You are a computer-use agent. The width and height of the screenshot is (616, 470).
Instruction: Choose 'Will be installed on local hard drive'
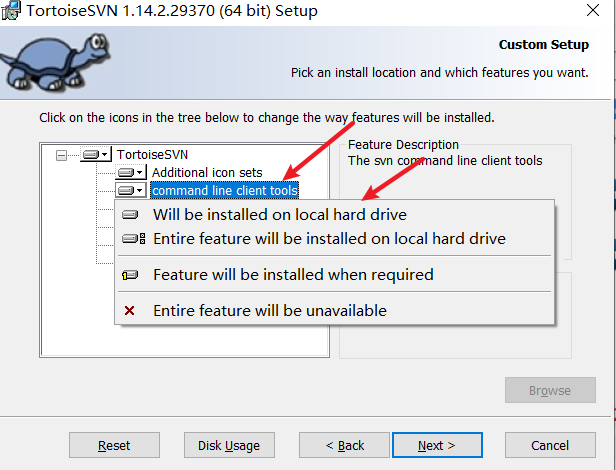coord(335,215)
